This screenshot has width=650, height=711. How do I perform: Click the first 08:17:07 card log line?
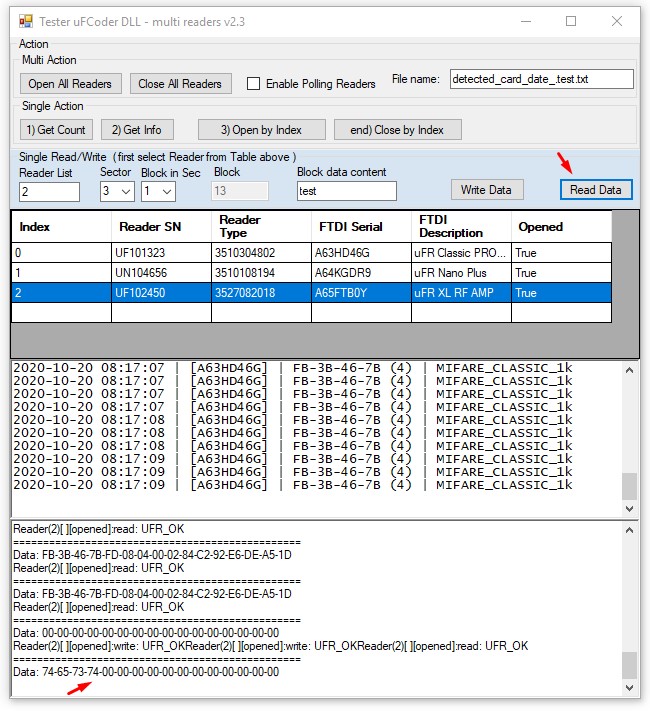[x=293, y=368]
